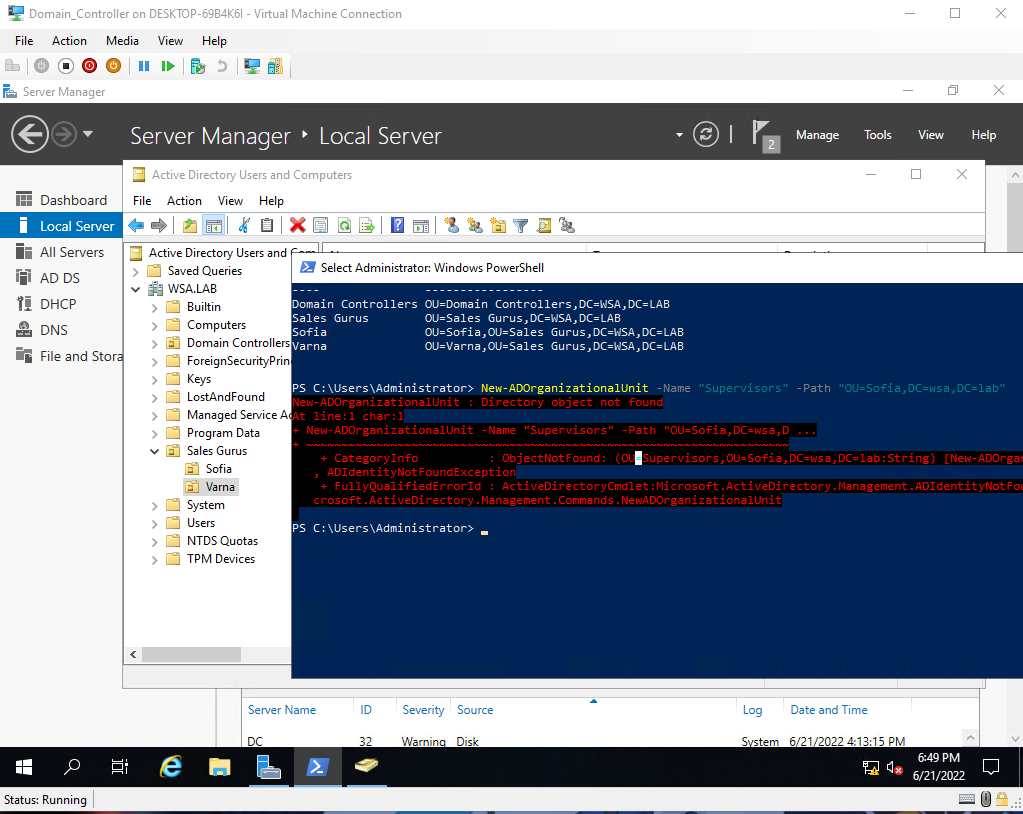Click the orange VM Save button
1023x814 pixels.
[114, 66]
